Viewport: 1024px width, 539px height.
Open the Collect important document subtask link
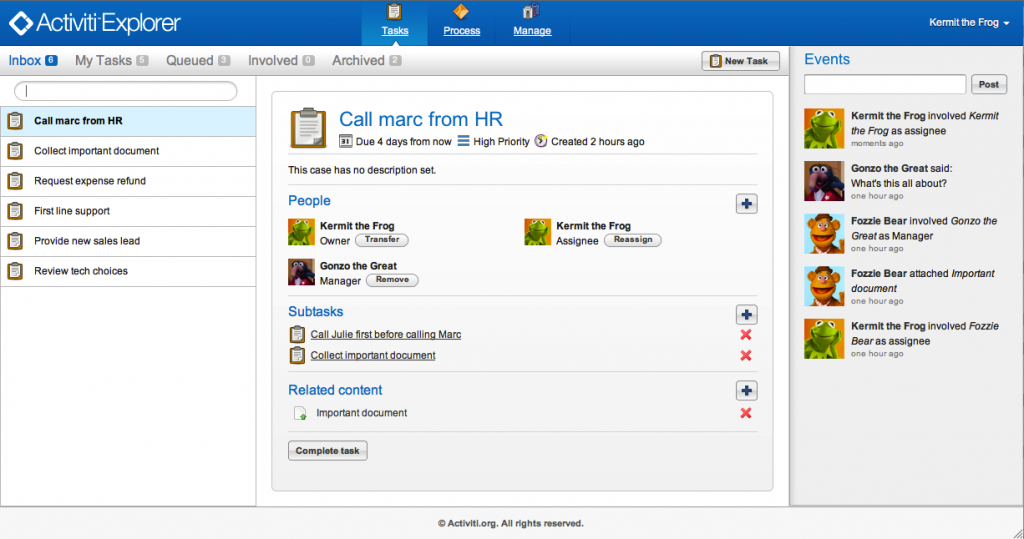[373, 355]
